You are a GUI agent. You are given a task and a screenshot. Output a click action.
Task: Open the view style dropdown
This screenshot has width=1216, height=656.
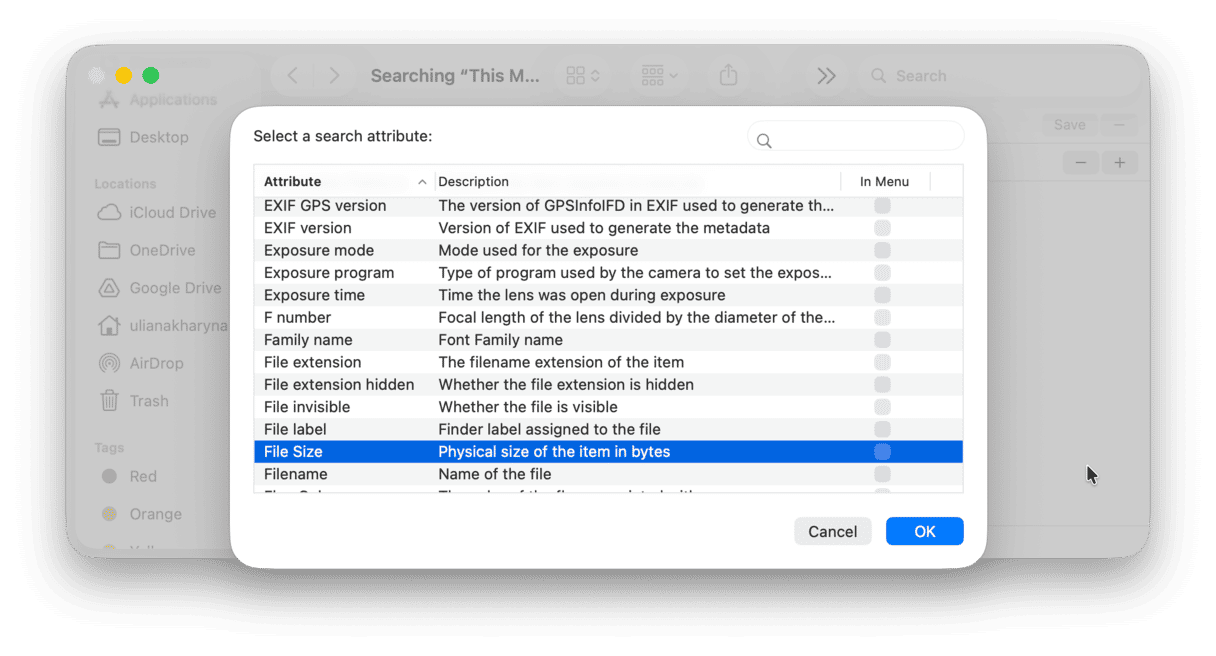583,74
